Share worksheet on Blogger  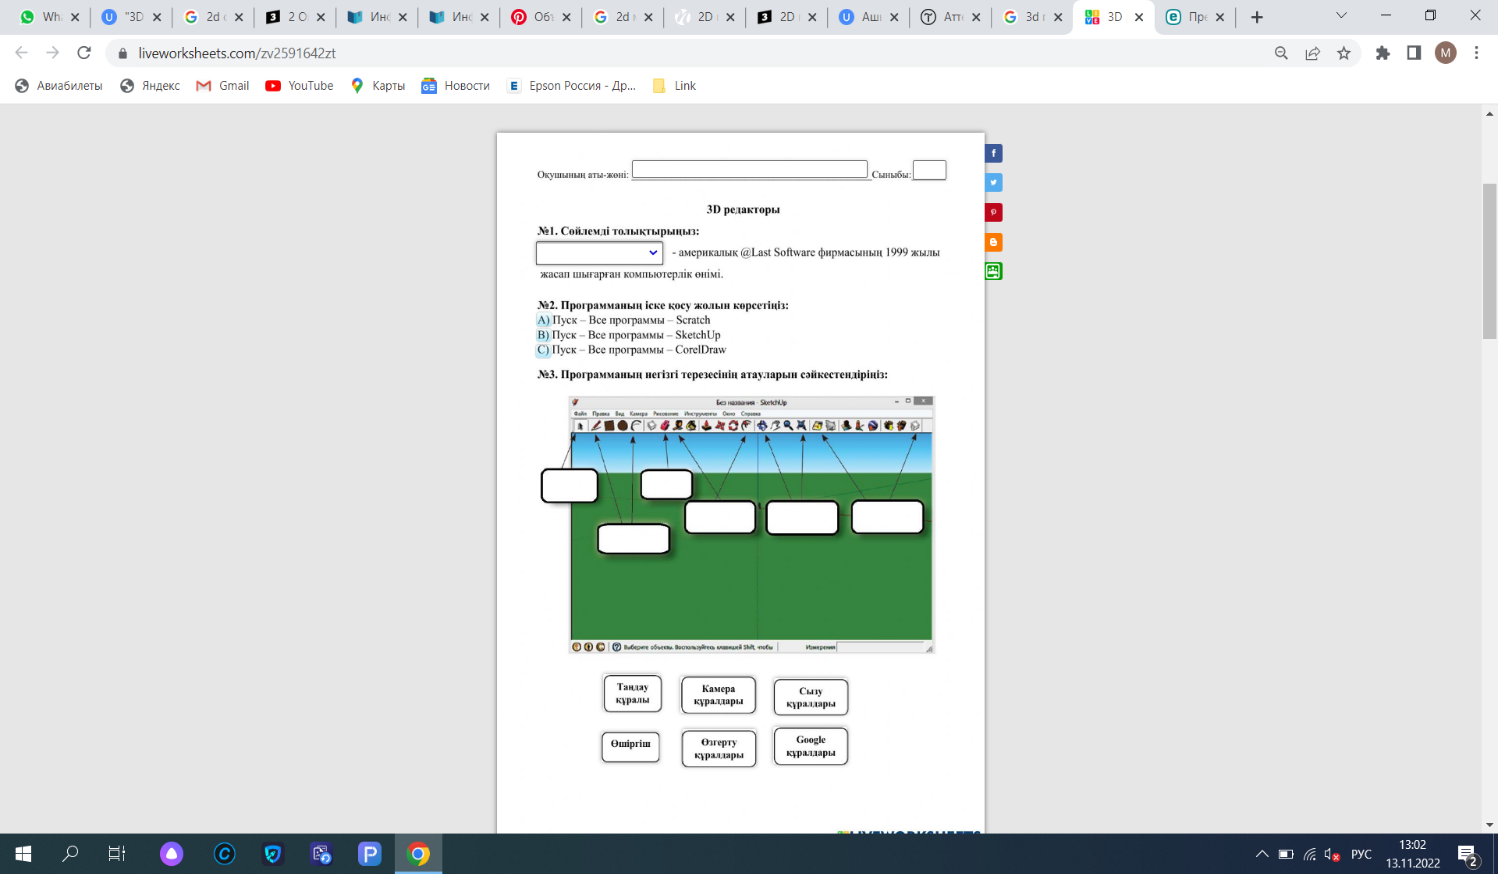[x=994, y=242]
